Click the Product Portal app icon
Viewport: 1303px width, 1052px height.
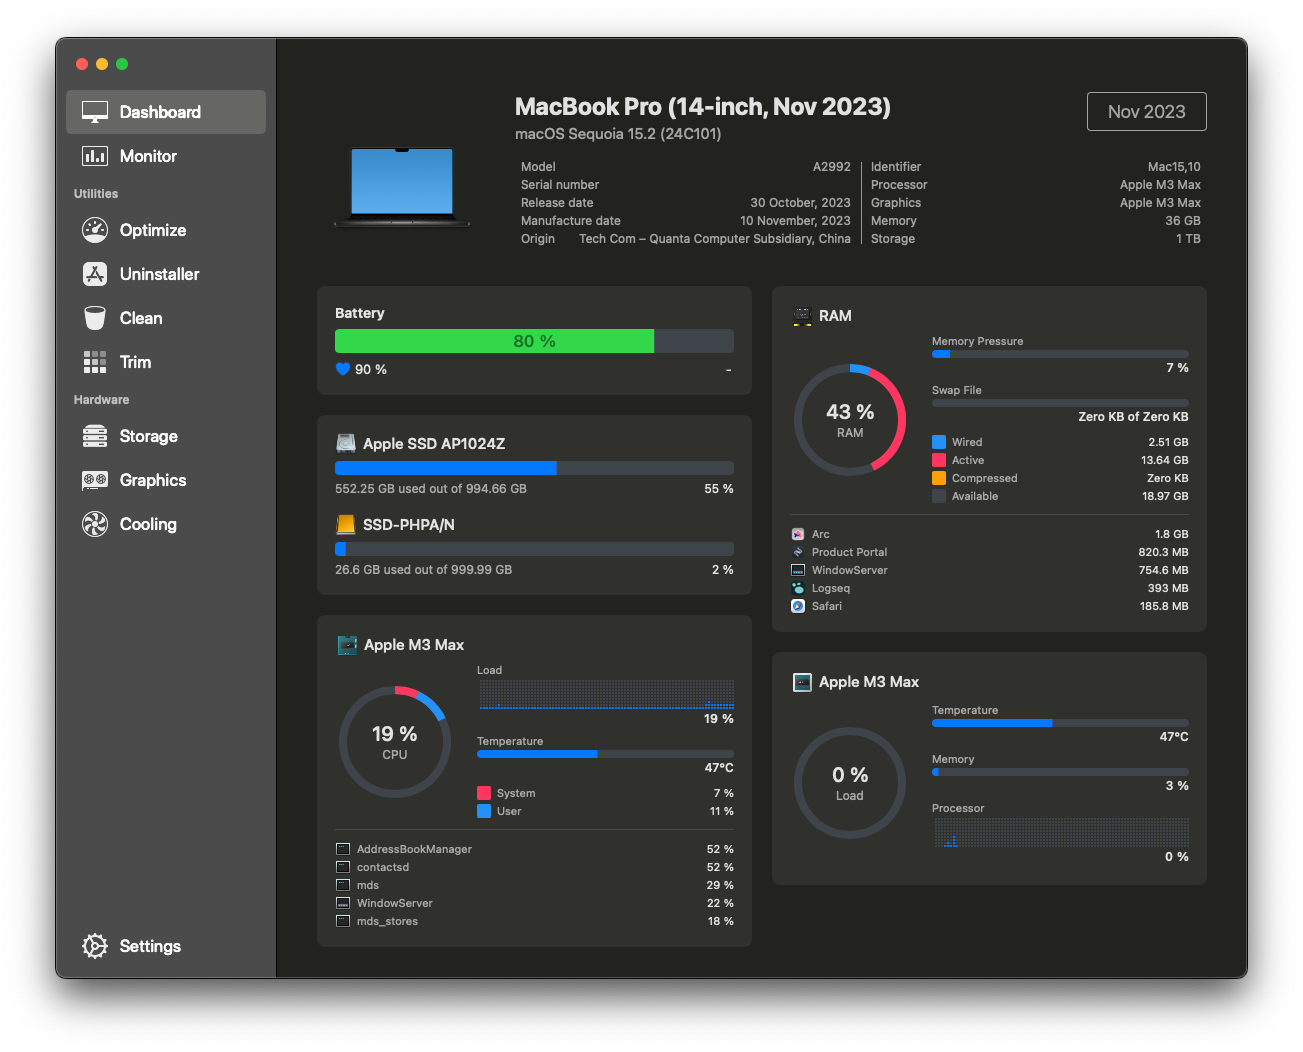pyautogui.click(x=798, y=552)
